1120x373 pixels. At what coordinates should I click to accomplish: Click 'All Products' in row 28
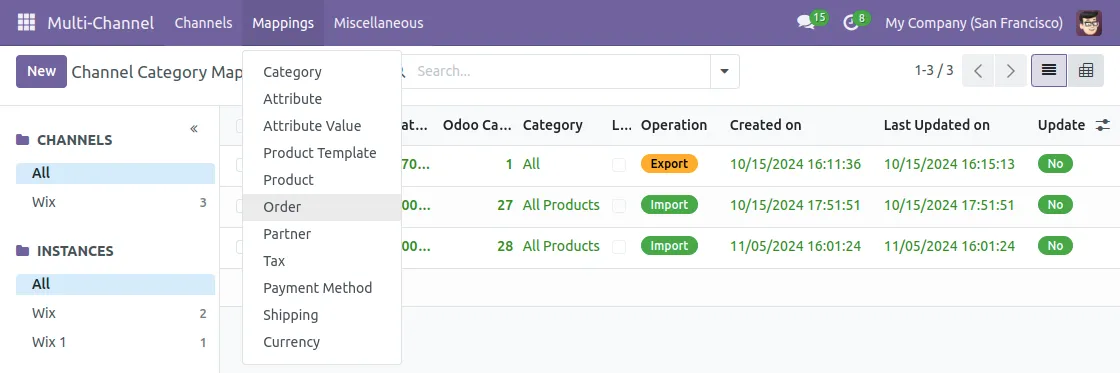[561, 246]
